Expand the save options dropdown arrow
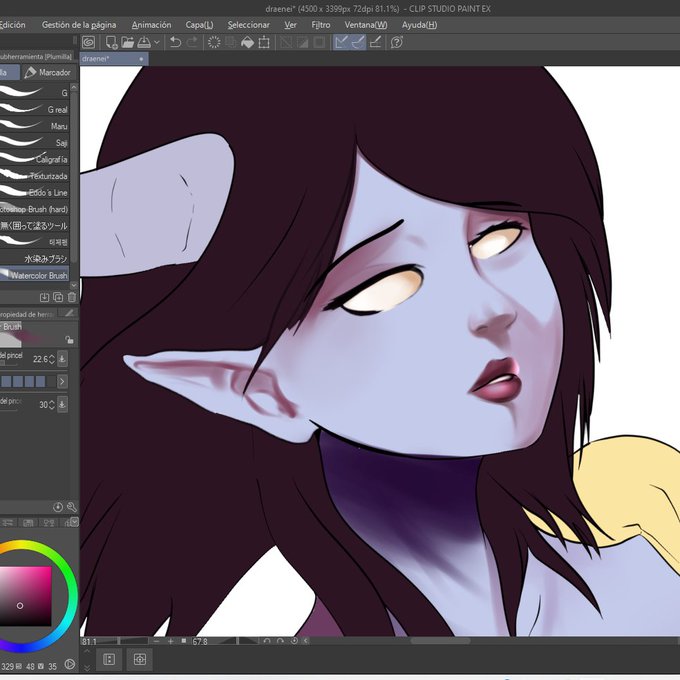680x680 pixels. [157, 42]
